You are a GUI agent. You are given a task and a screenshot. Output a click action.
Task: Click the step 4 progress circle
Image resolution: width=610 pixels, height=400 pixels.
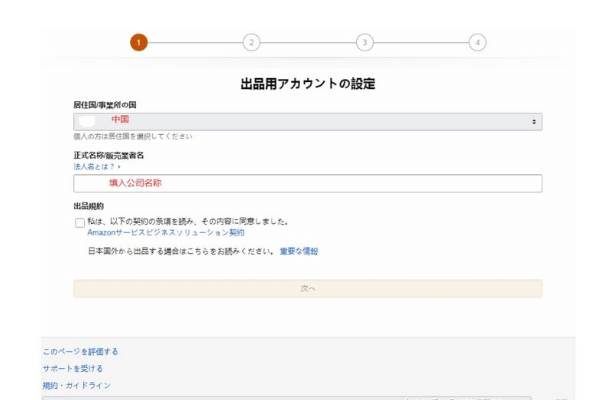click(478, 42)
